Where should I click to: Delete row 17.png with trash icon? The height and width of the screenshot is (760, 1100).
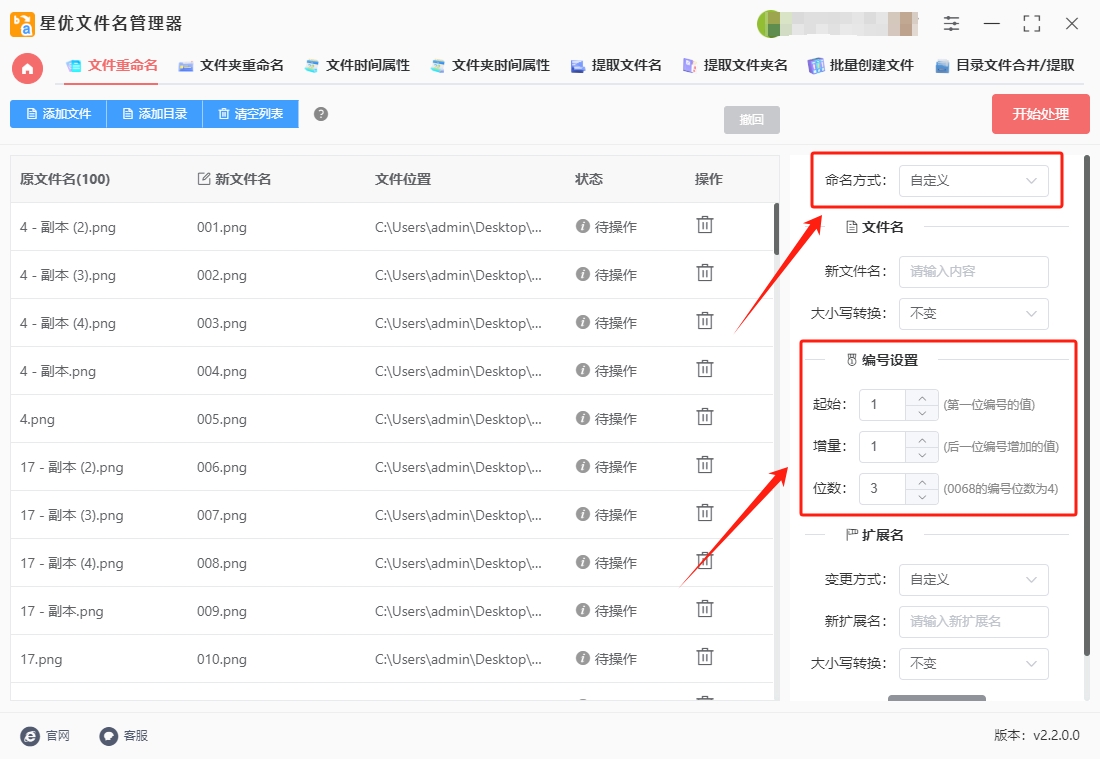tap(704, 658)
